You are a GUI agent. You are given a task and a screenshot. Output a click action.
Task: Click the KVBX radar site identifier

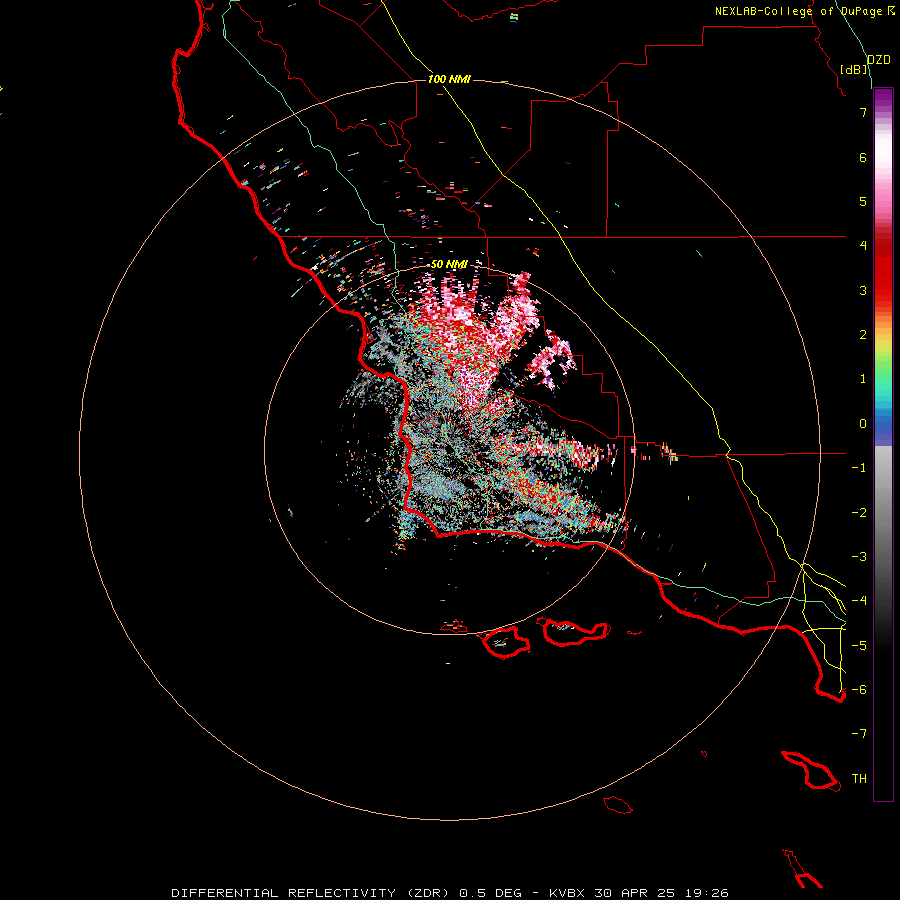tap(567, 893)
